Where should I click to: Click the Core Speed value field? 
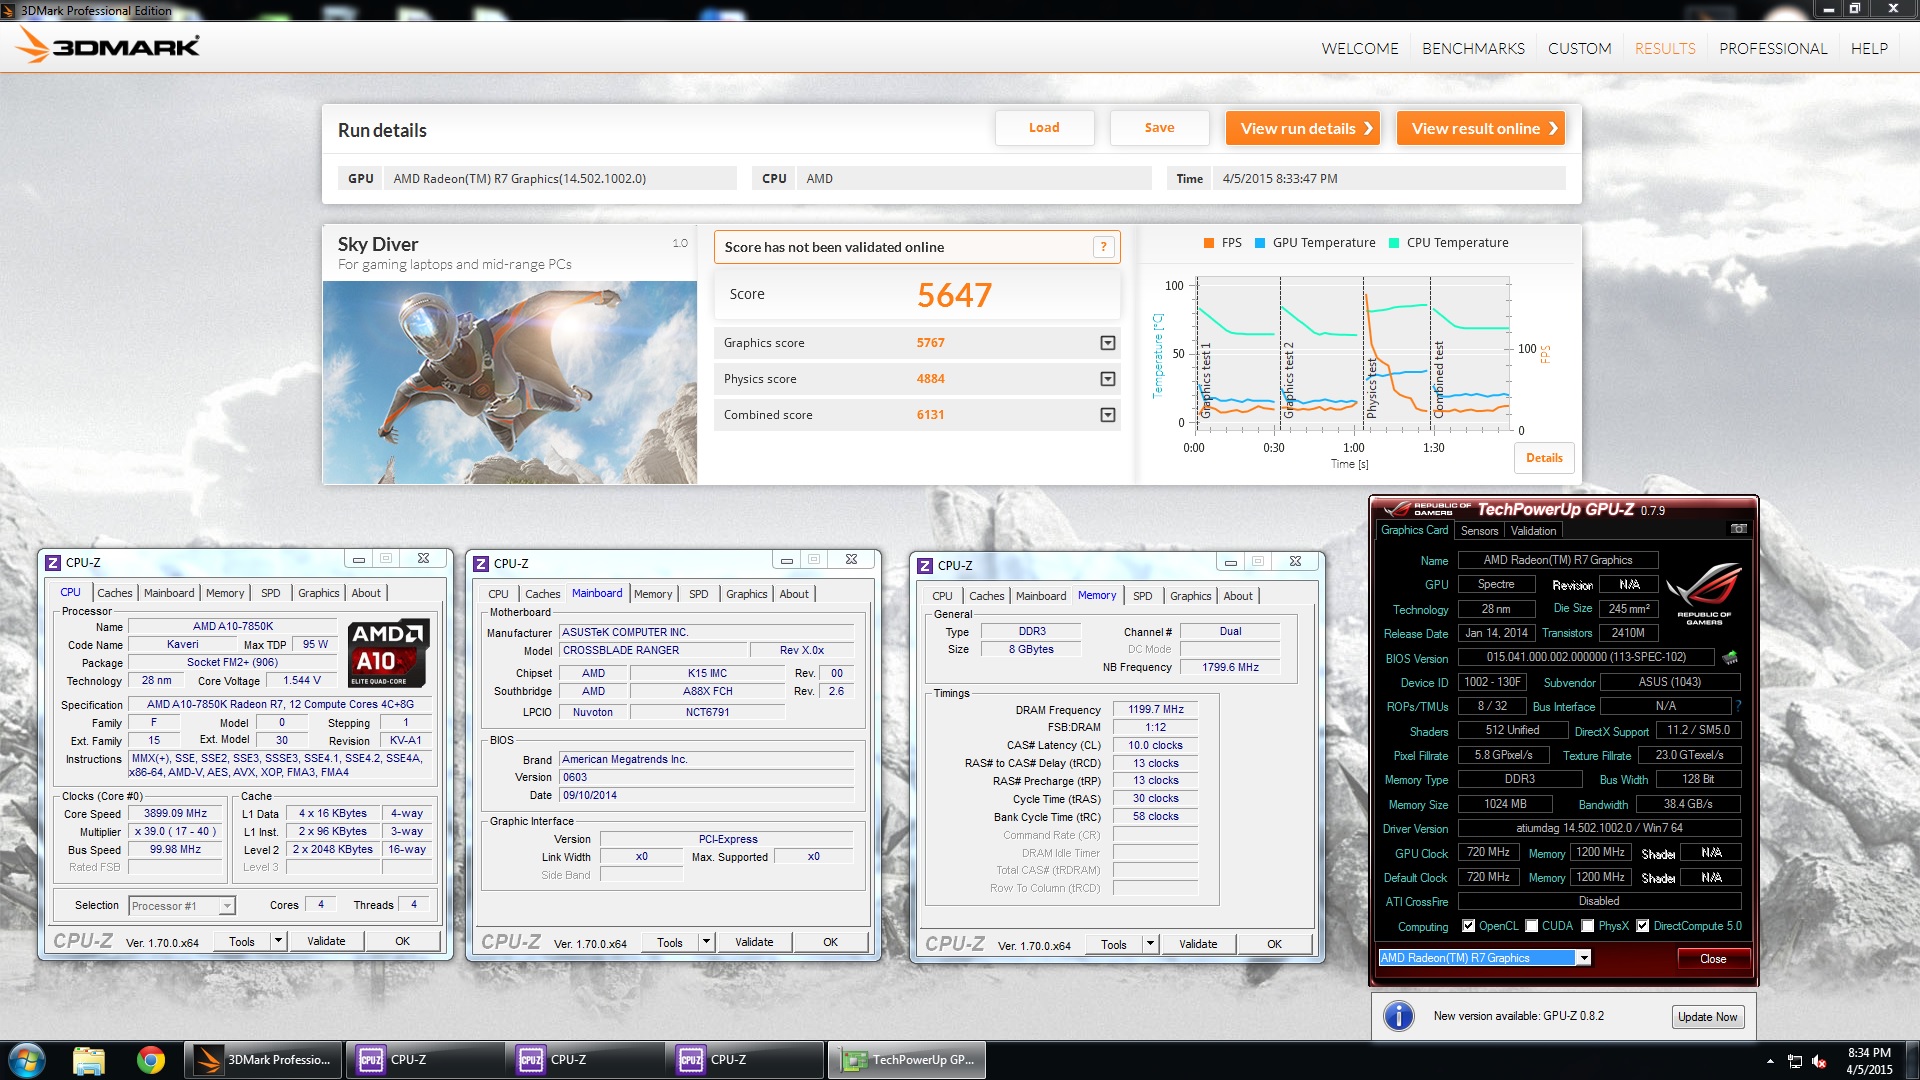coord(175,814)
